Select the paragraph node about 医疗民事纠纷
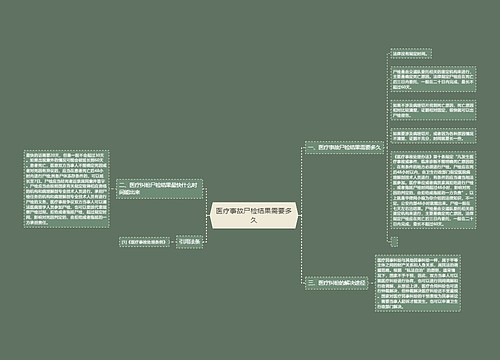Screen dimensions: 500x360 pyautogui.click(x=418, y=283)
